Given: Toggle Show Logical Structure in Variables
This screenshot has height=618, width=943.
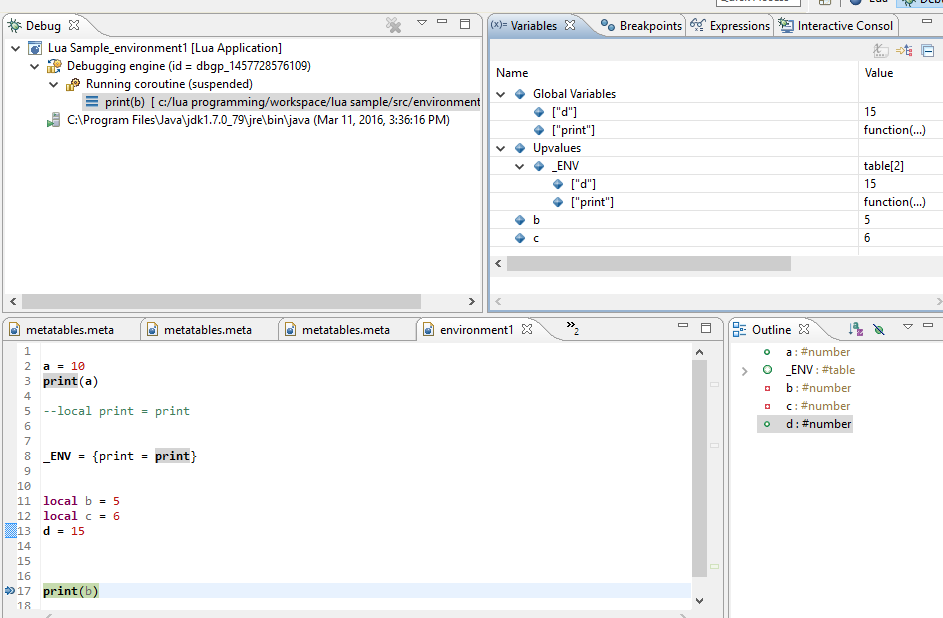Looking at the screenshot, I should tap(904, 50).
